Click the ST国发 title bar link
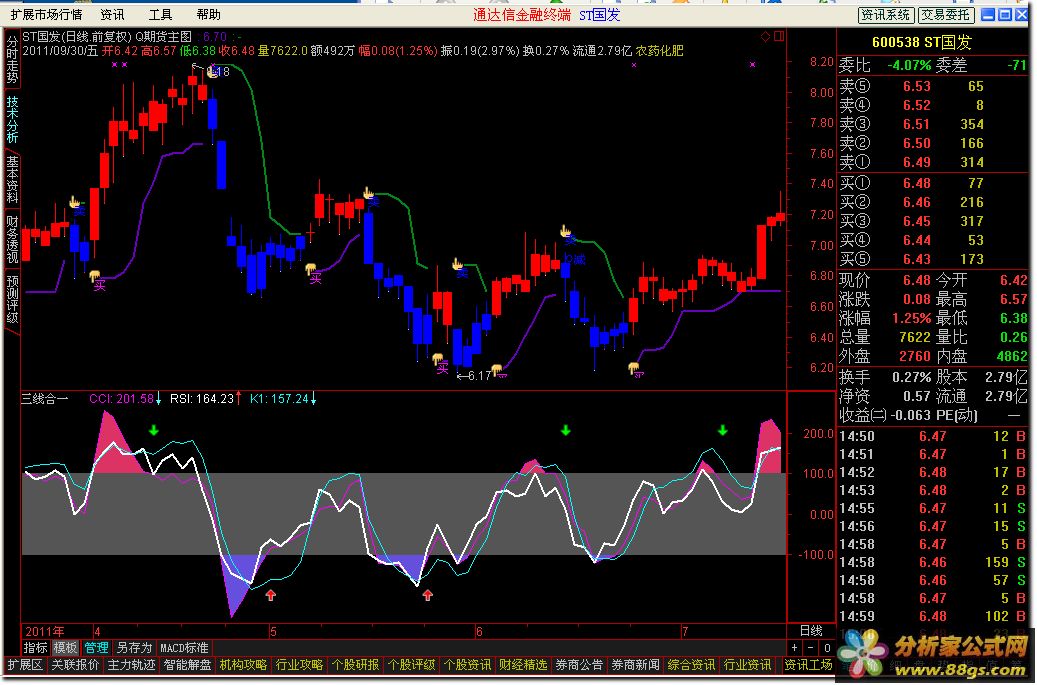The height and width of the screenshot is (685, 1037). pos(599,15)
